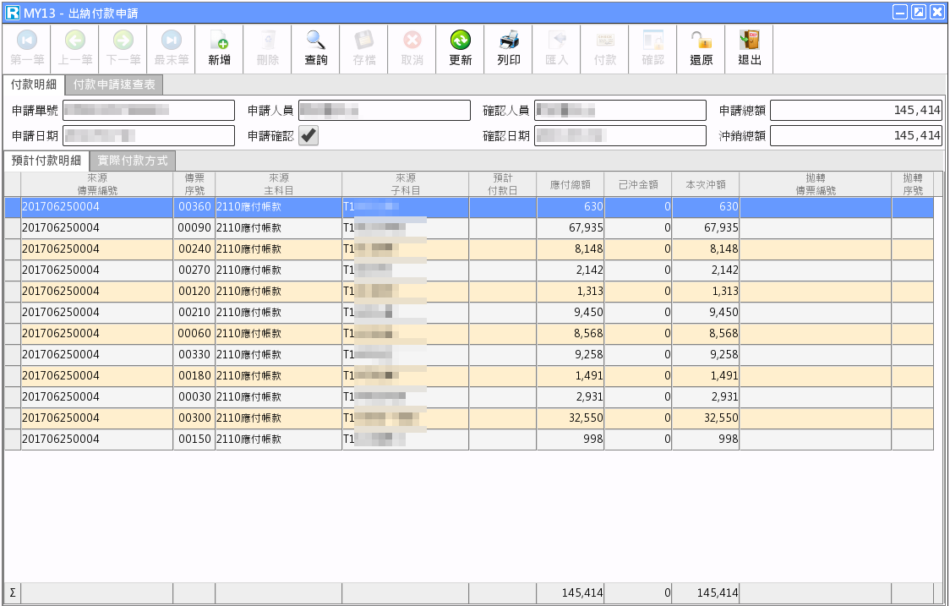Toggle the 申請確認 checkbox
Screen dimensions: 950x606
(308, 135)
